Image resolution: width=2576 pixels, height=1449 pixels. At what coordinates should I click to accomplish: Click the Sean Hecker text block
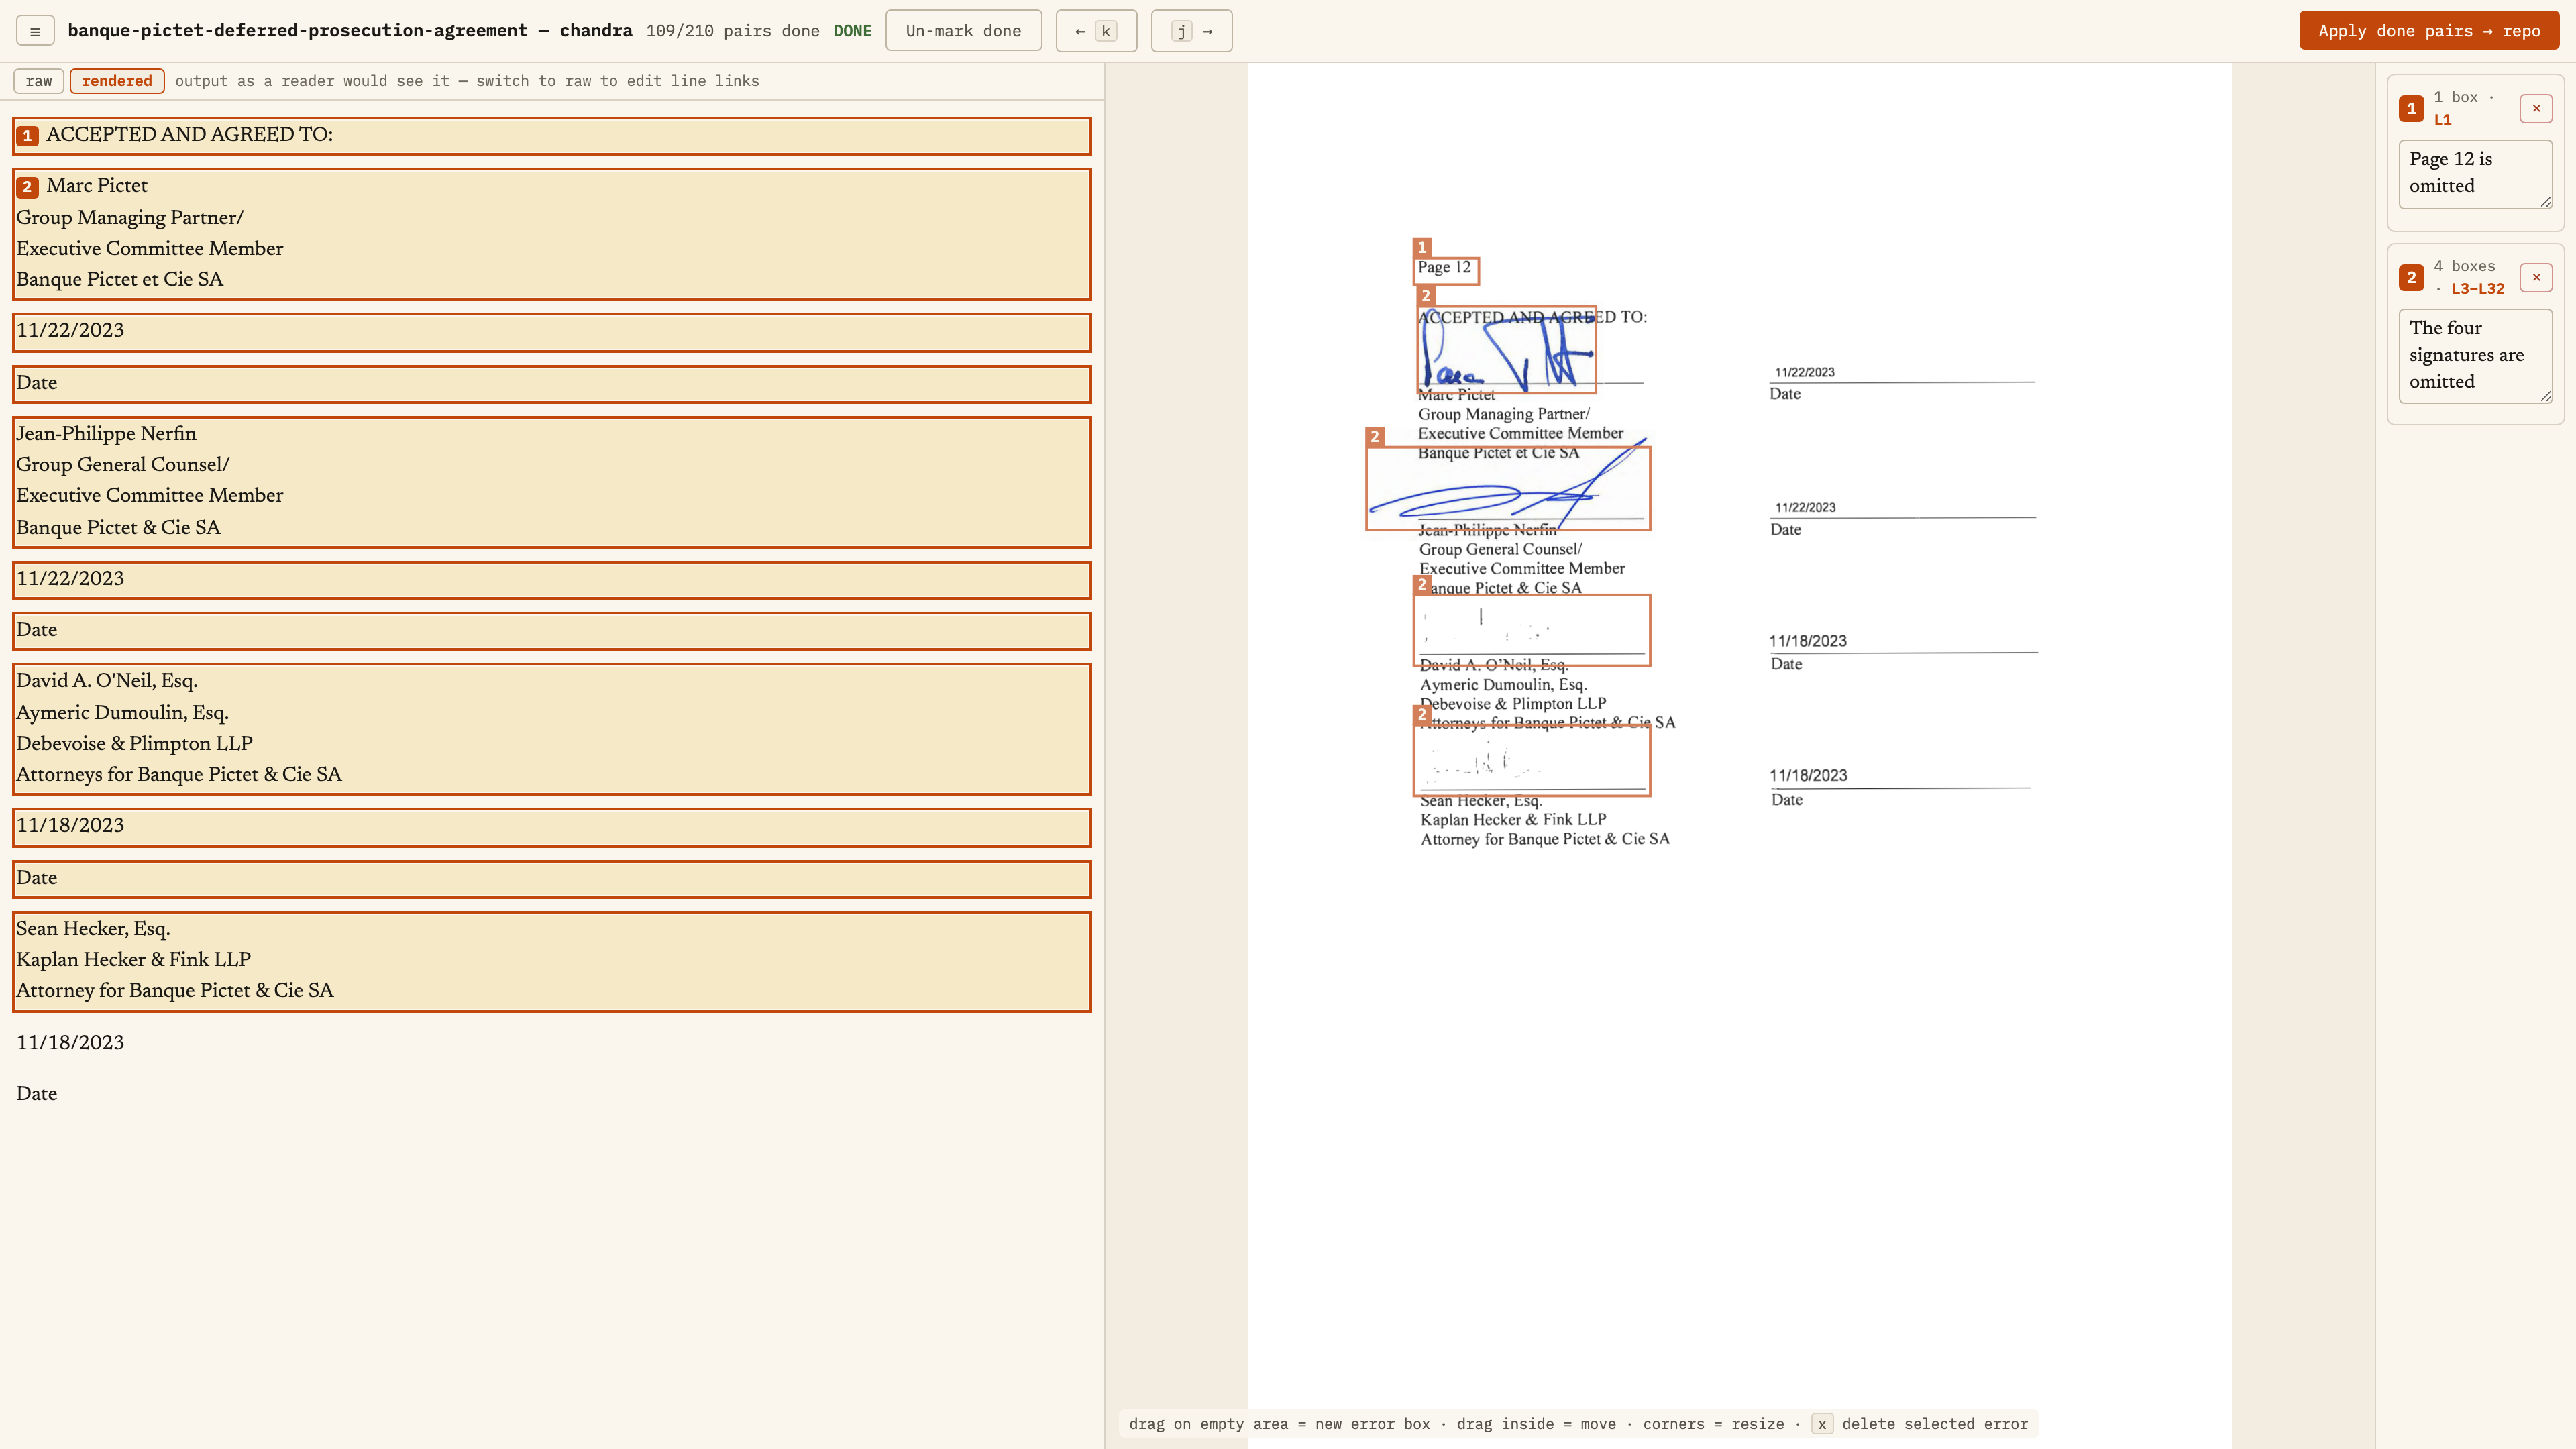tap(552, 961)
